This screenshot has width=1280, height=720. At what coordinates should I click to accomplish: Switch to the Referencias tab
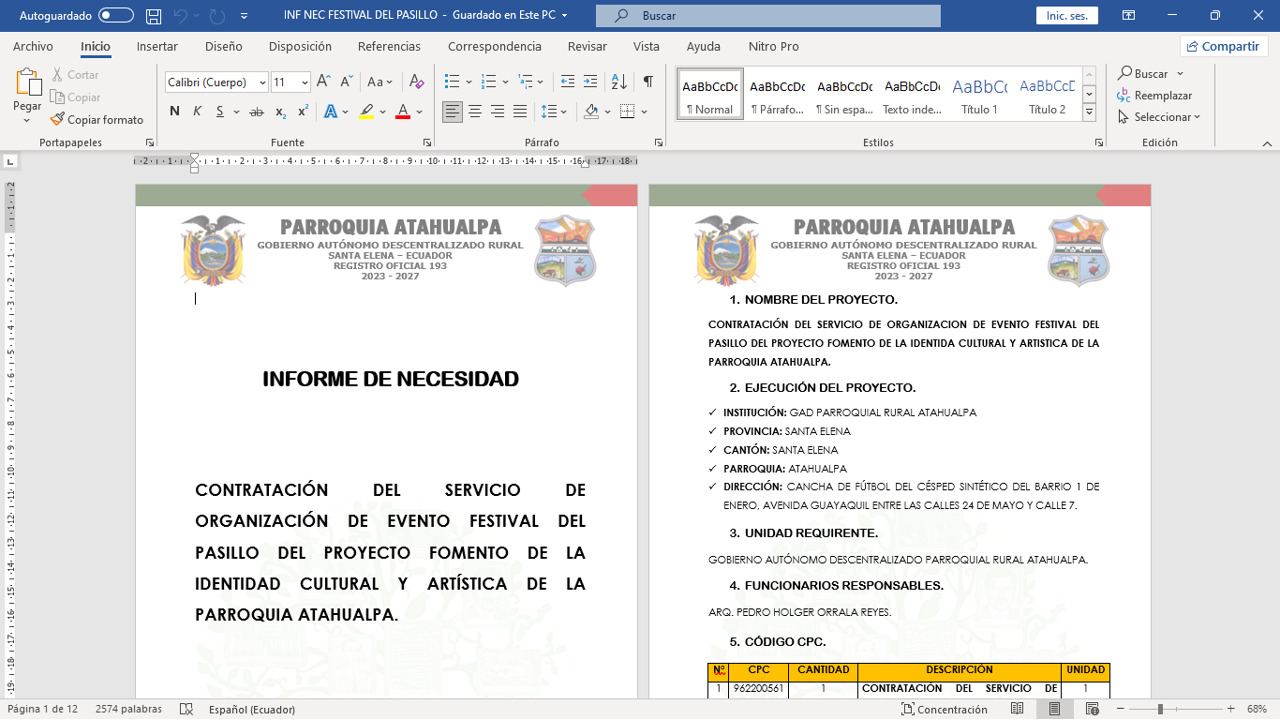389,46
